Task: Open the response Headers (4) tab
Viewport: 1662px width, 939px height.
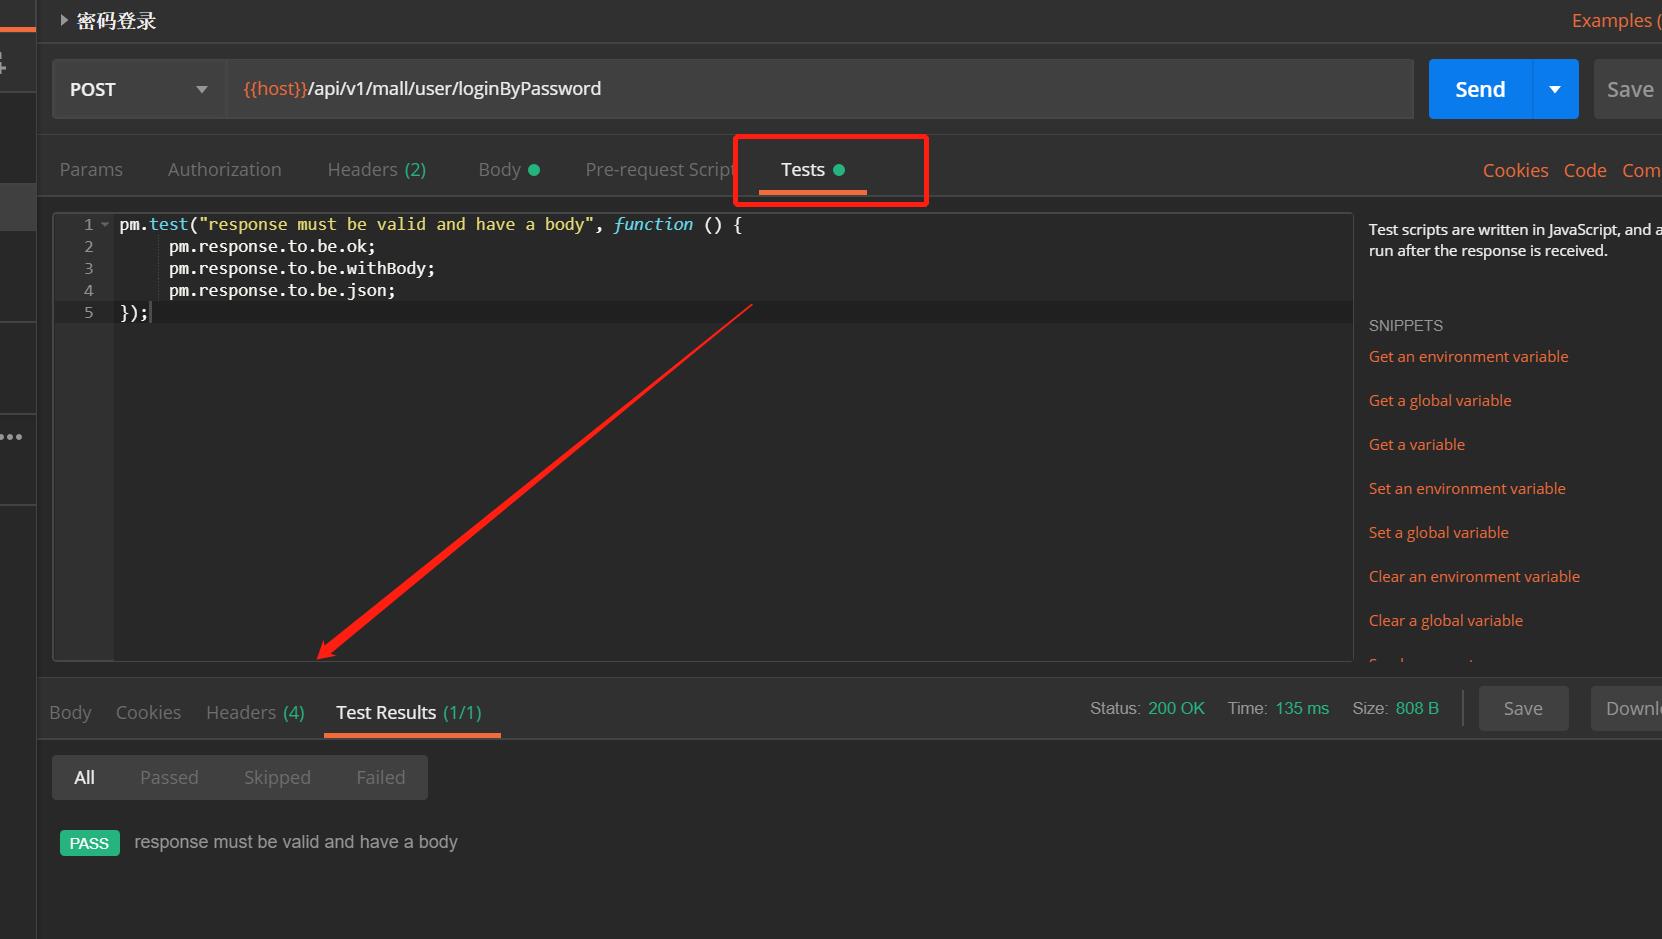Action: pyautogui.click(x=255, y=712)
